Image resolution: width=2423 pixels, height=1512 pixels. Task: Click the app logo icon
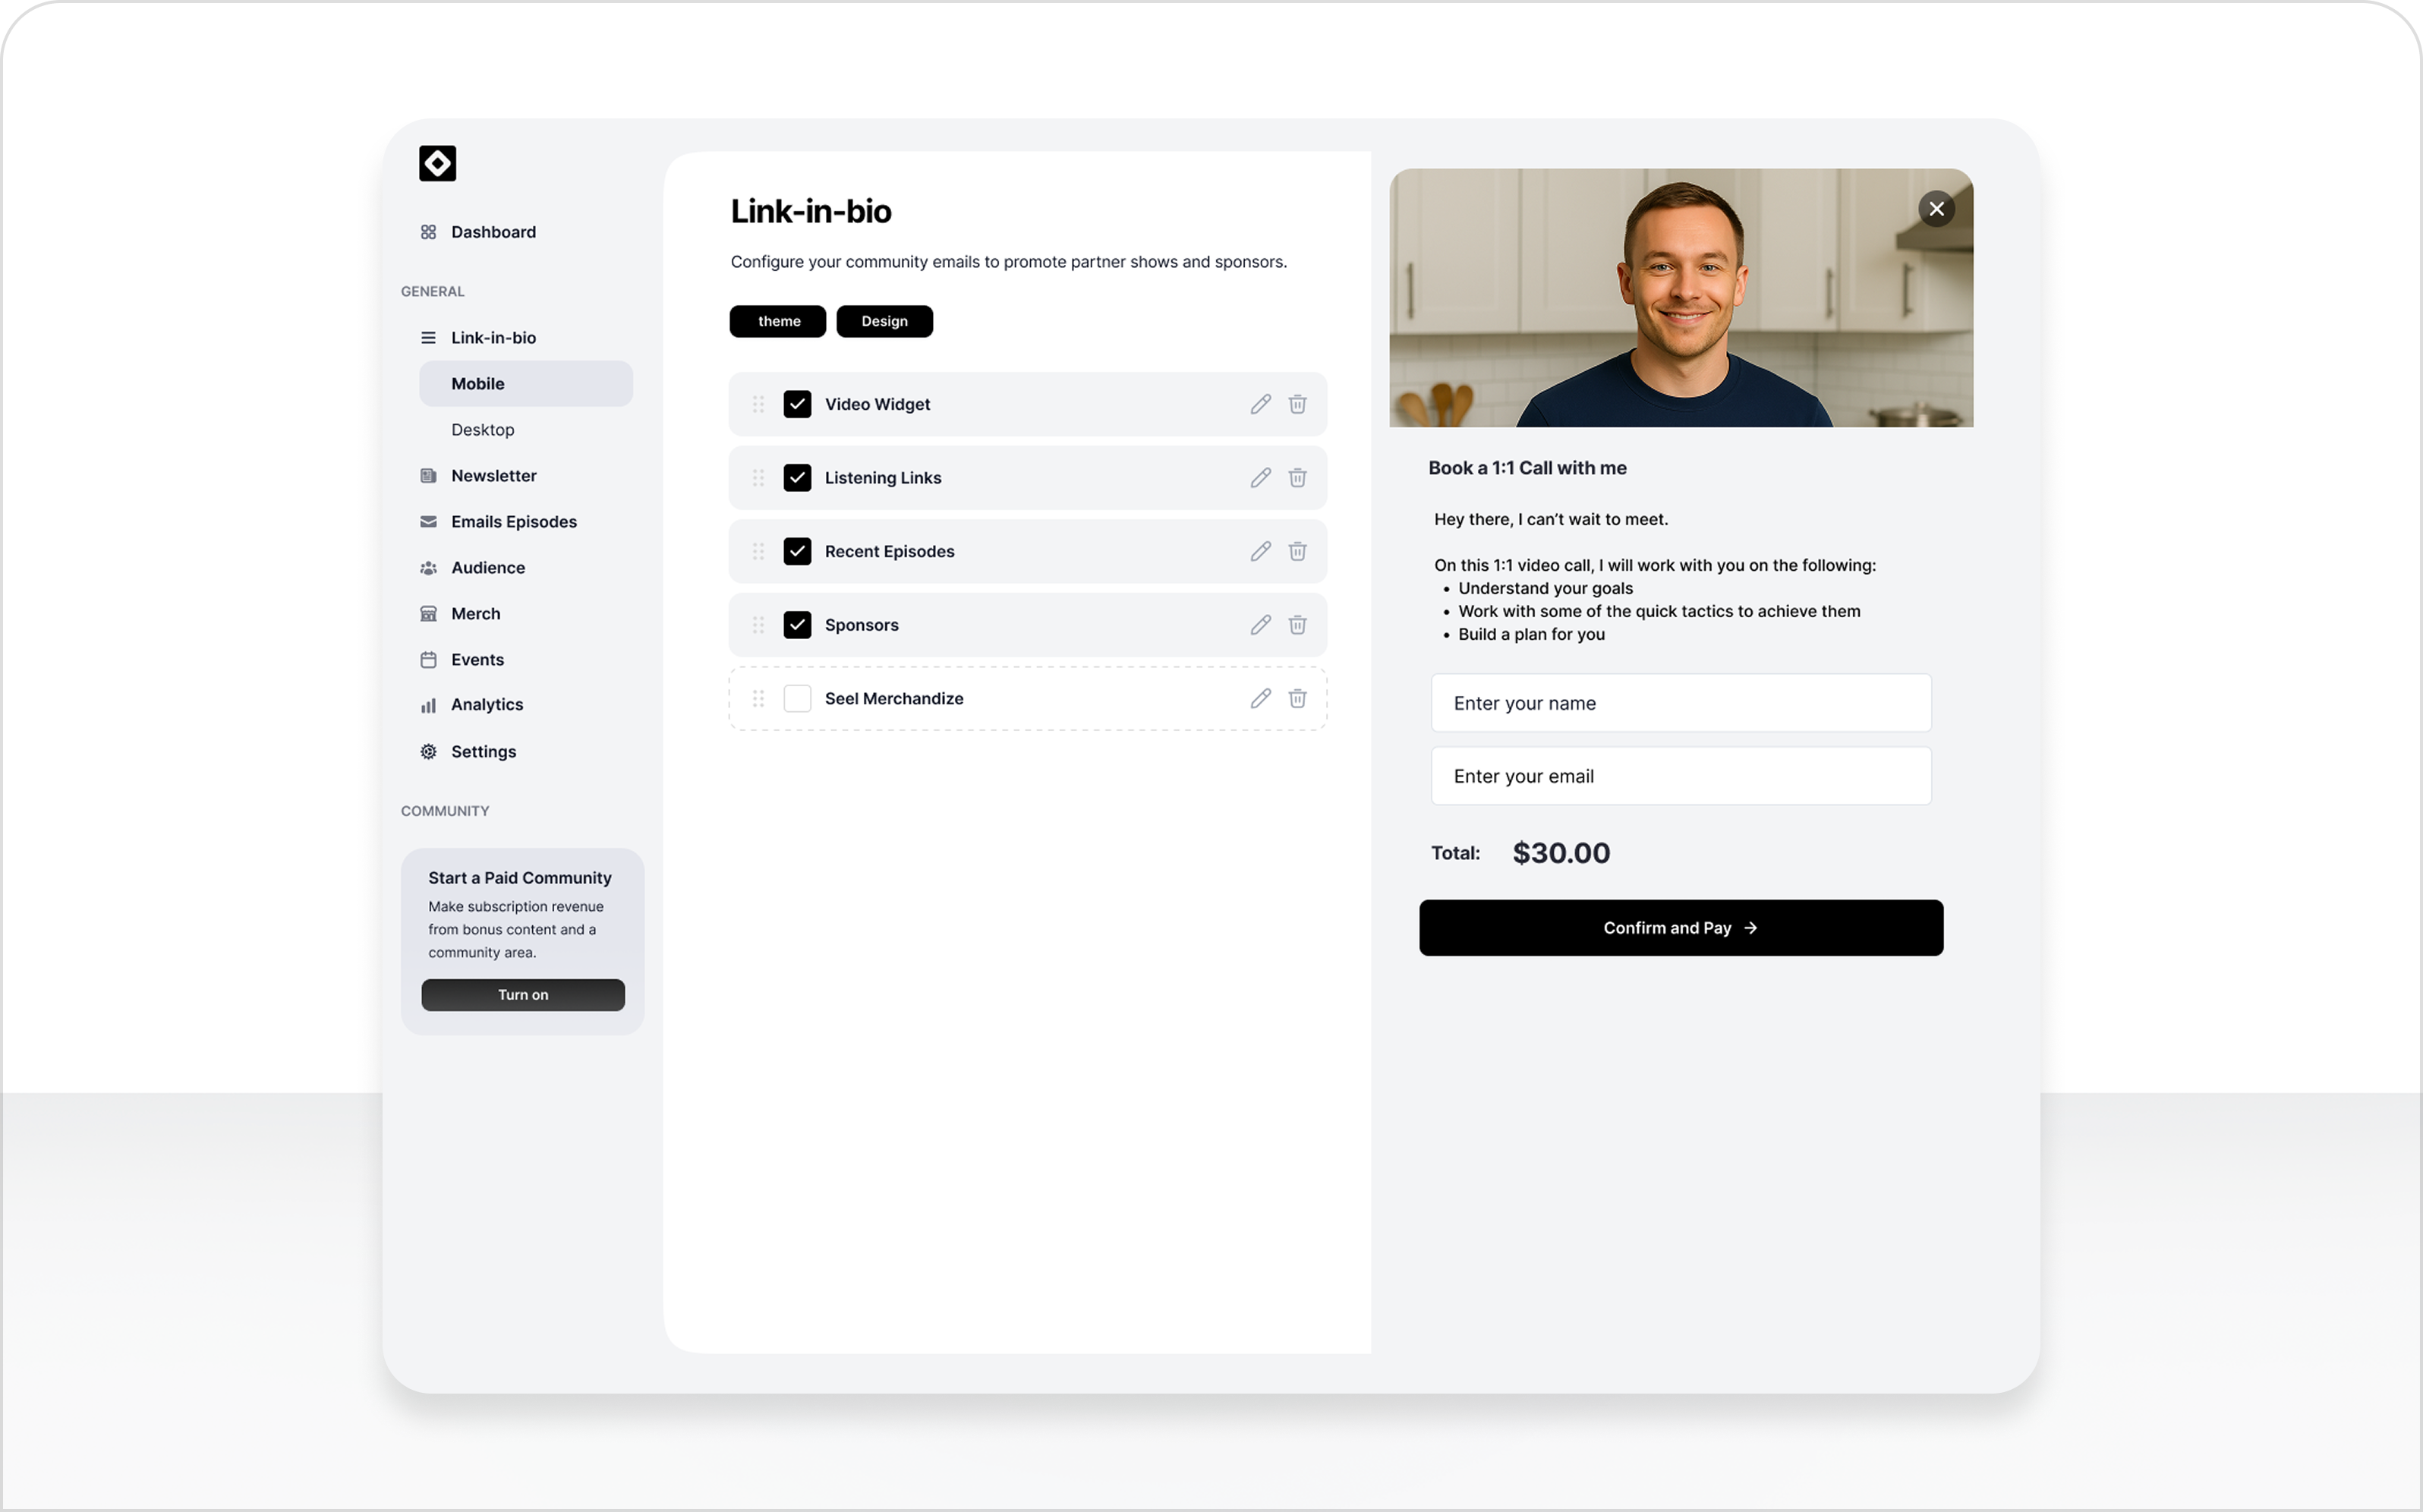point(437,163)
